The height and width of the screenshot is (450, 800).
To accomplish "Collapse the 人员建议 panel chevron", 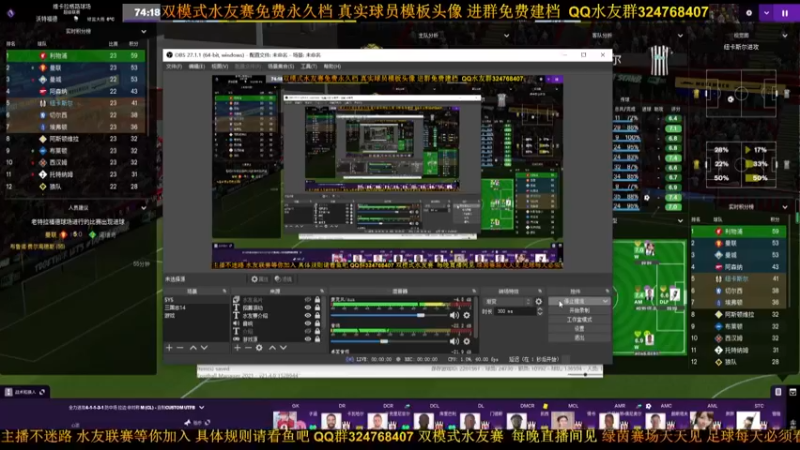I will [x=143, y=208].
